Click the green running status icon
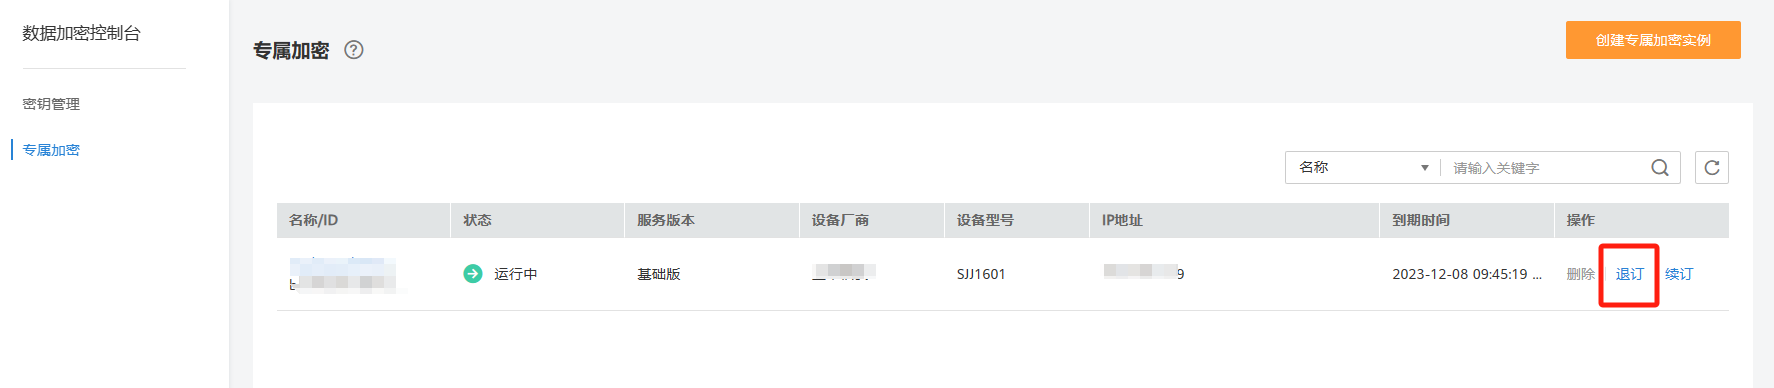Viewport: 1774px width, 388px height. [473, 274]
